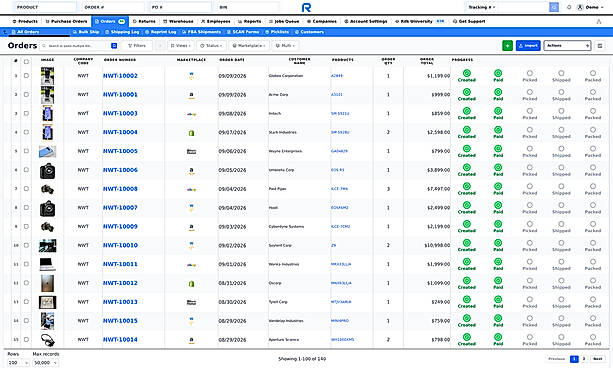Click the laptop thumbnail for NWT-10011

(47, 264)
